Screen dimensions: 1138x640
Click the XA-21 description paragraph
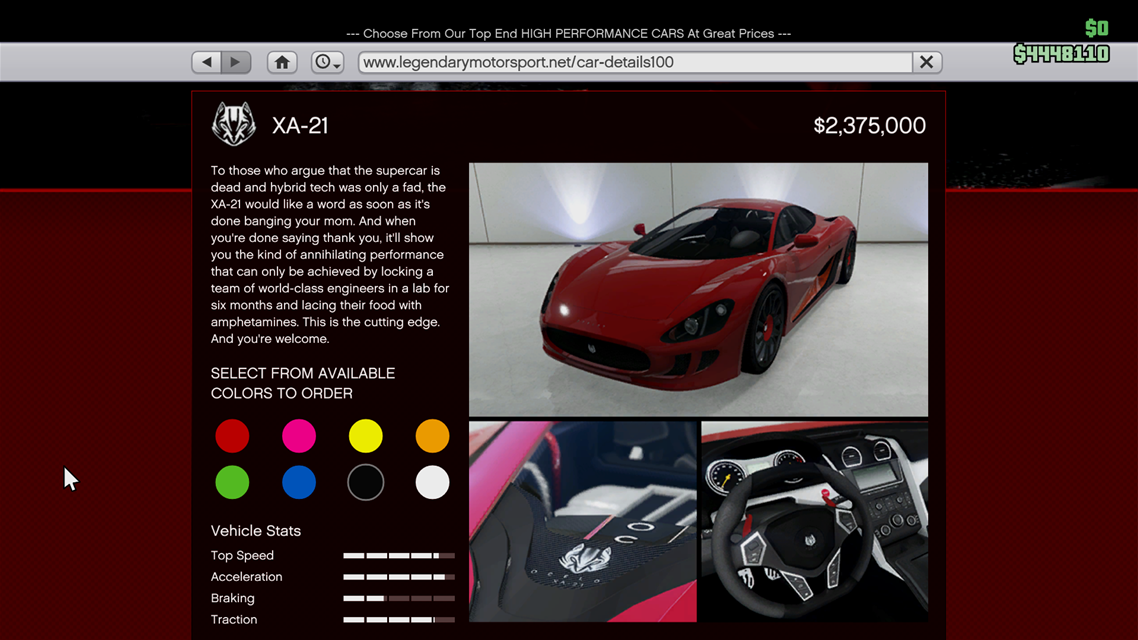[329, 255]
